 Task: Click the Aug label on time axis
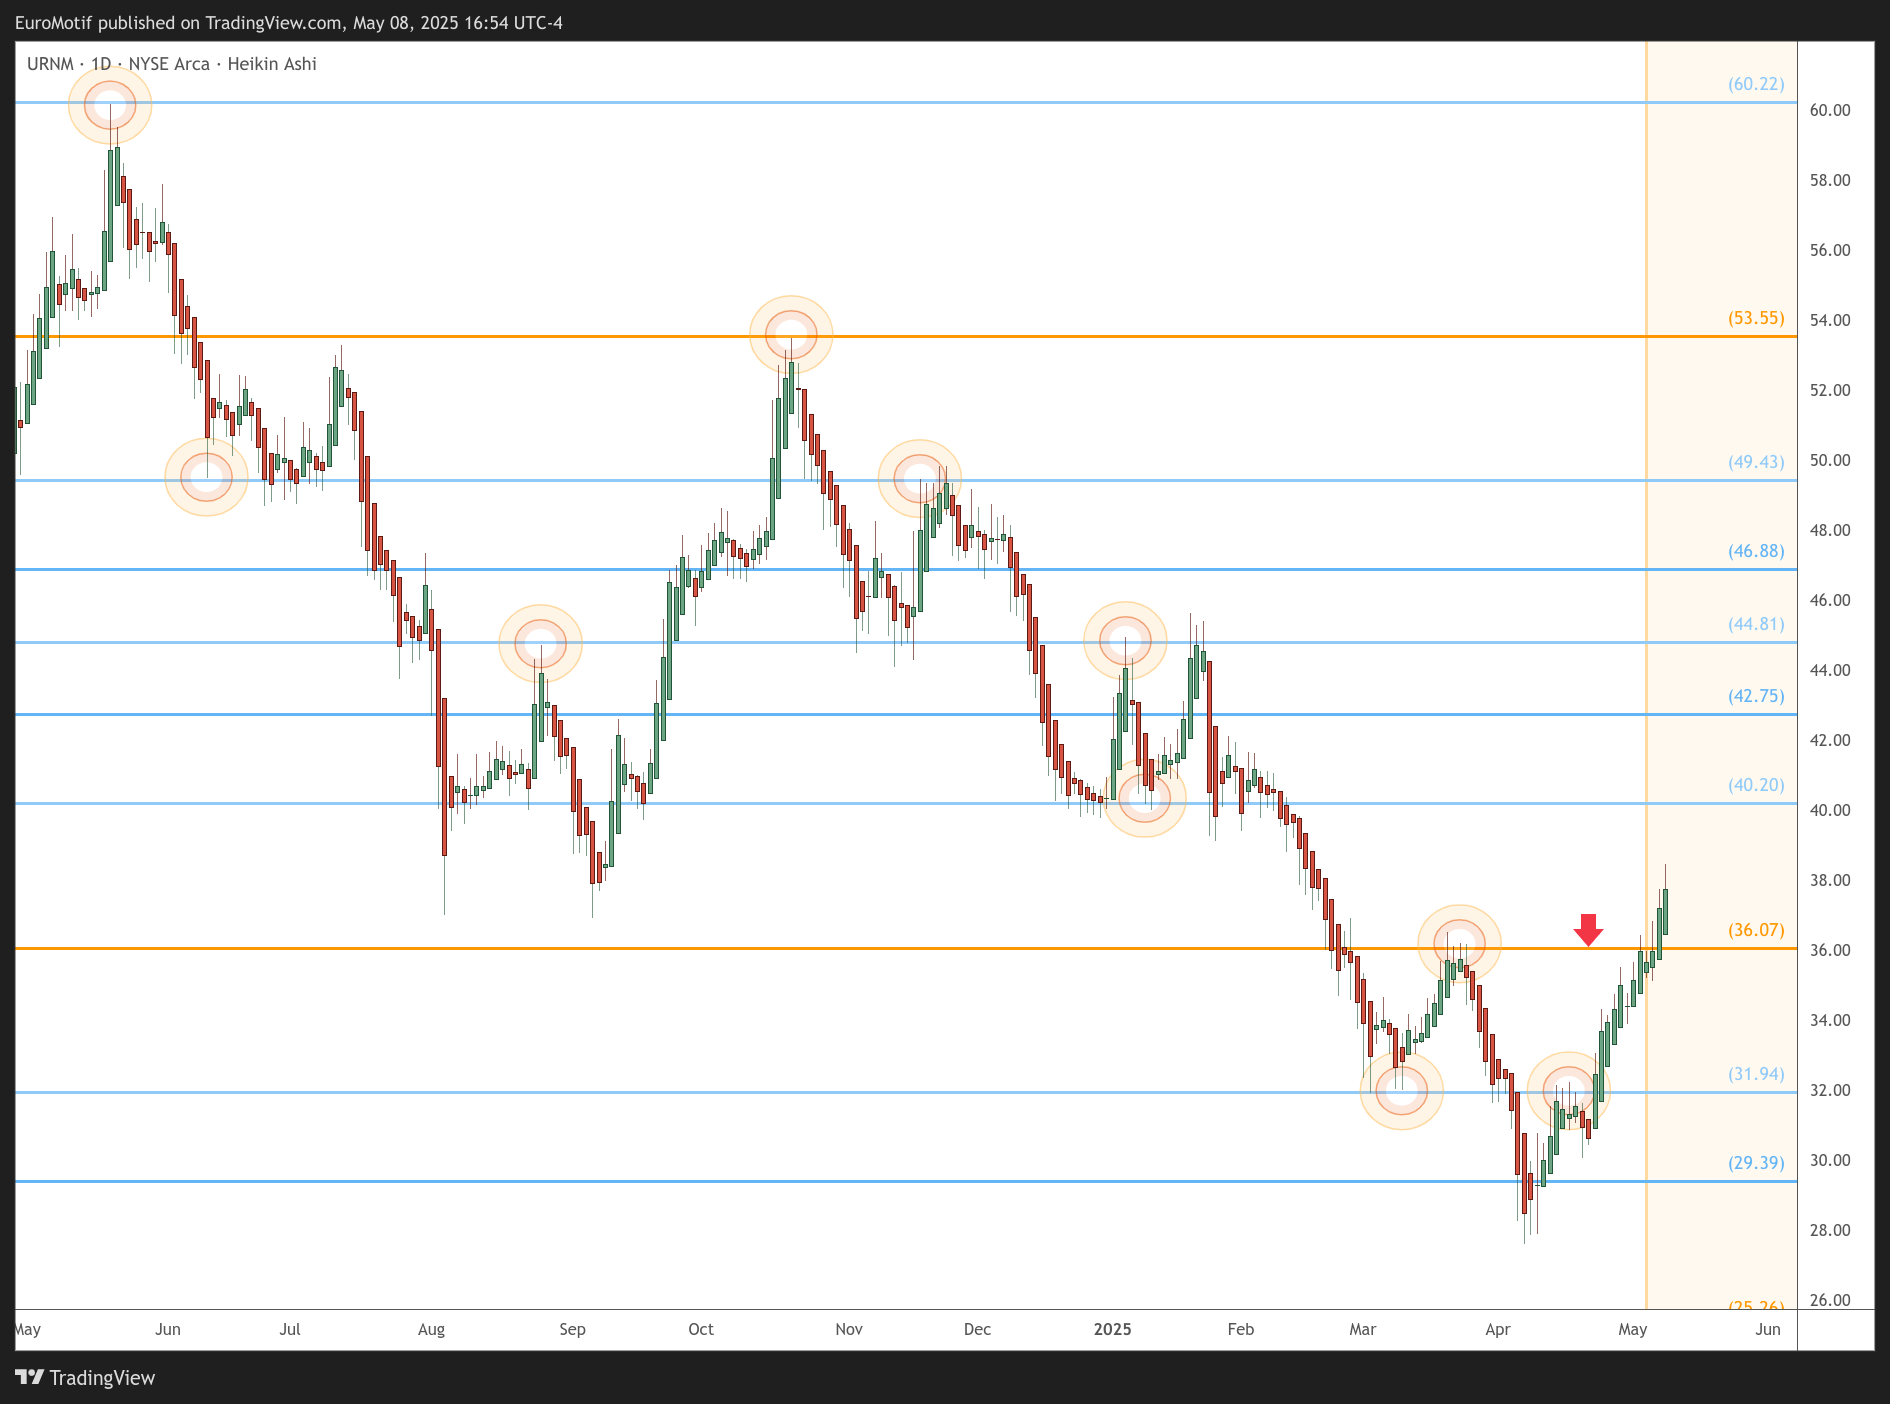tap(431, 1329)
